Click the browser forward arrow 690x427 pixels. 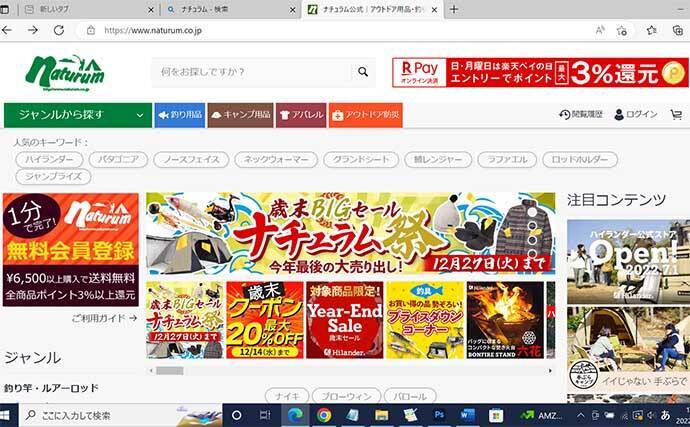[x=33, y=30]
